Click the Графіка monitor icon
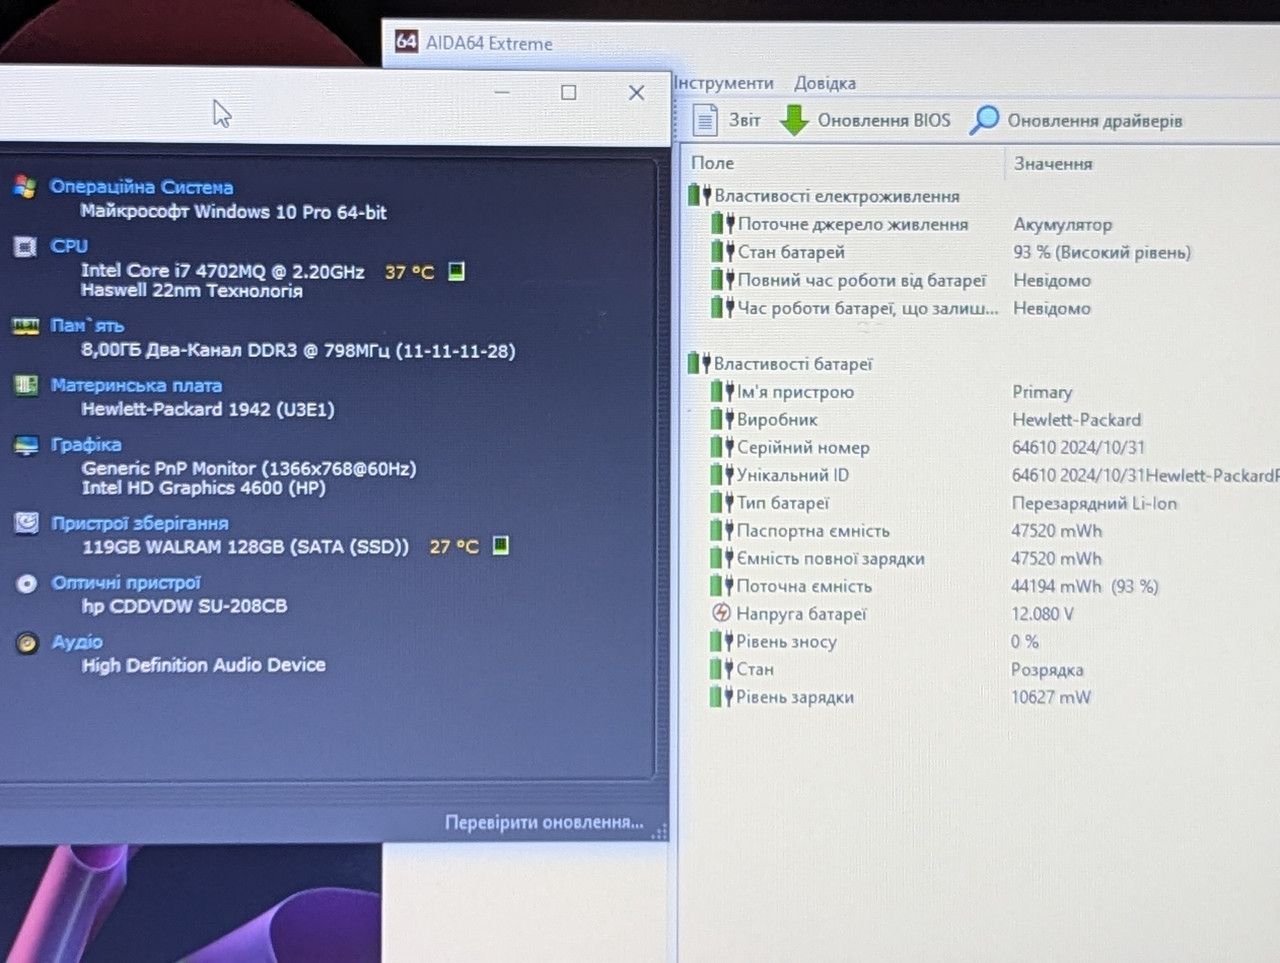Screen dimensions: 1280x963 [26, 445]
